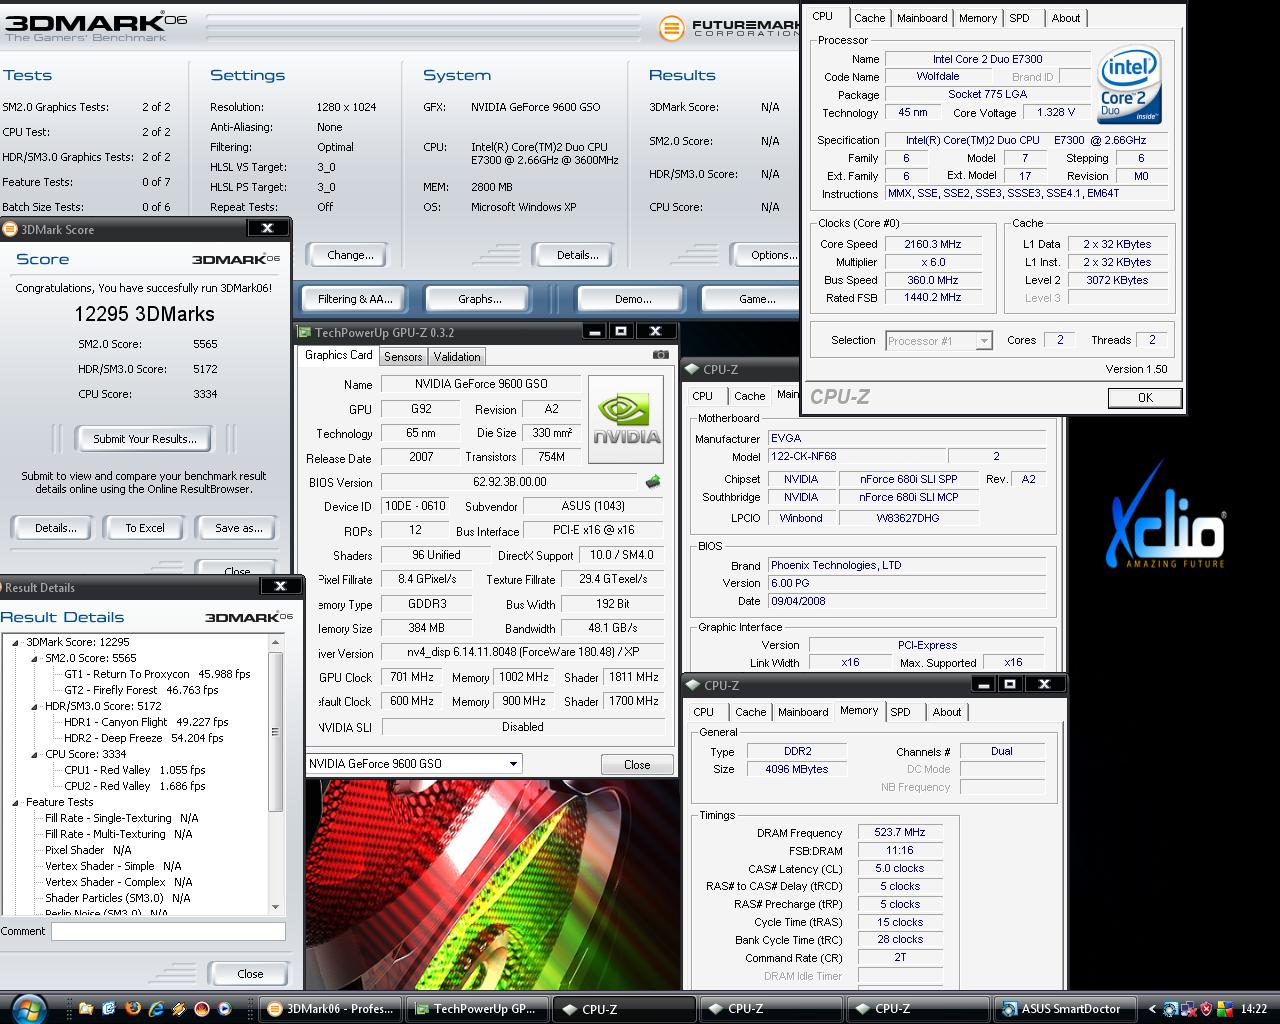Click OK in the CPU-Z window
The width and height of the screenshot is (1280, 1024).
[1145, 398]
